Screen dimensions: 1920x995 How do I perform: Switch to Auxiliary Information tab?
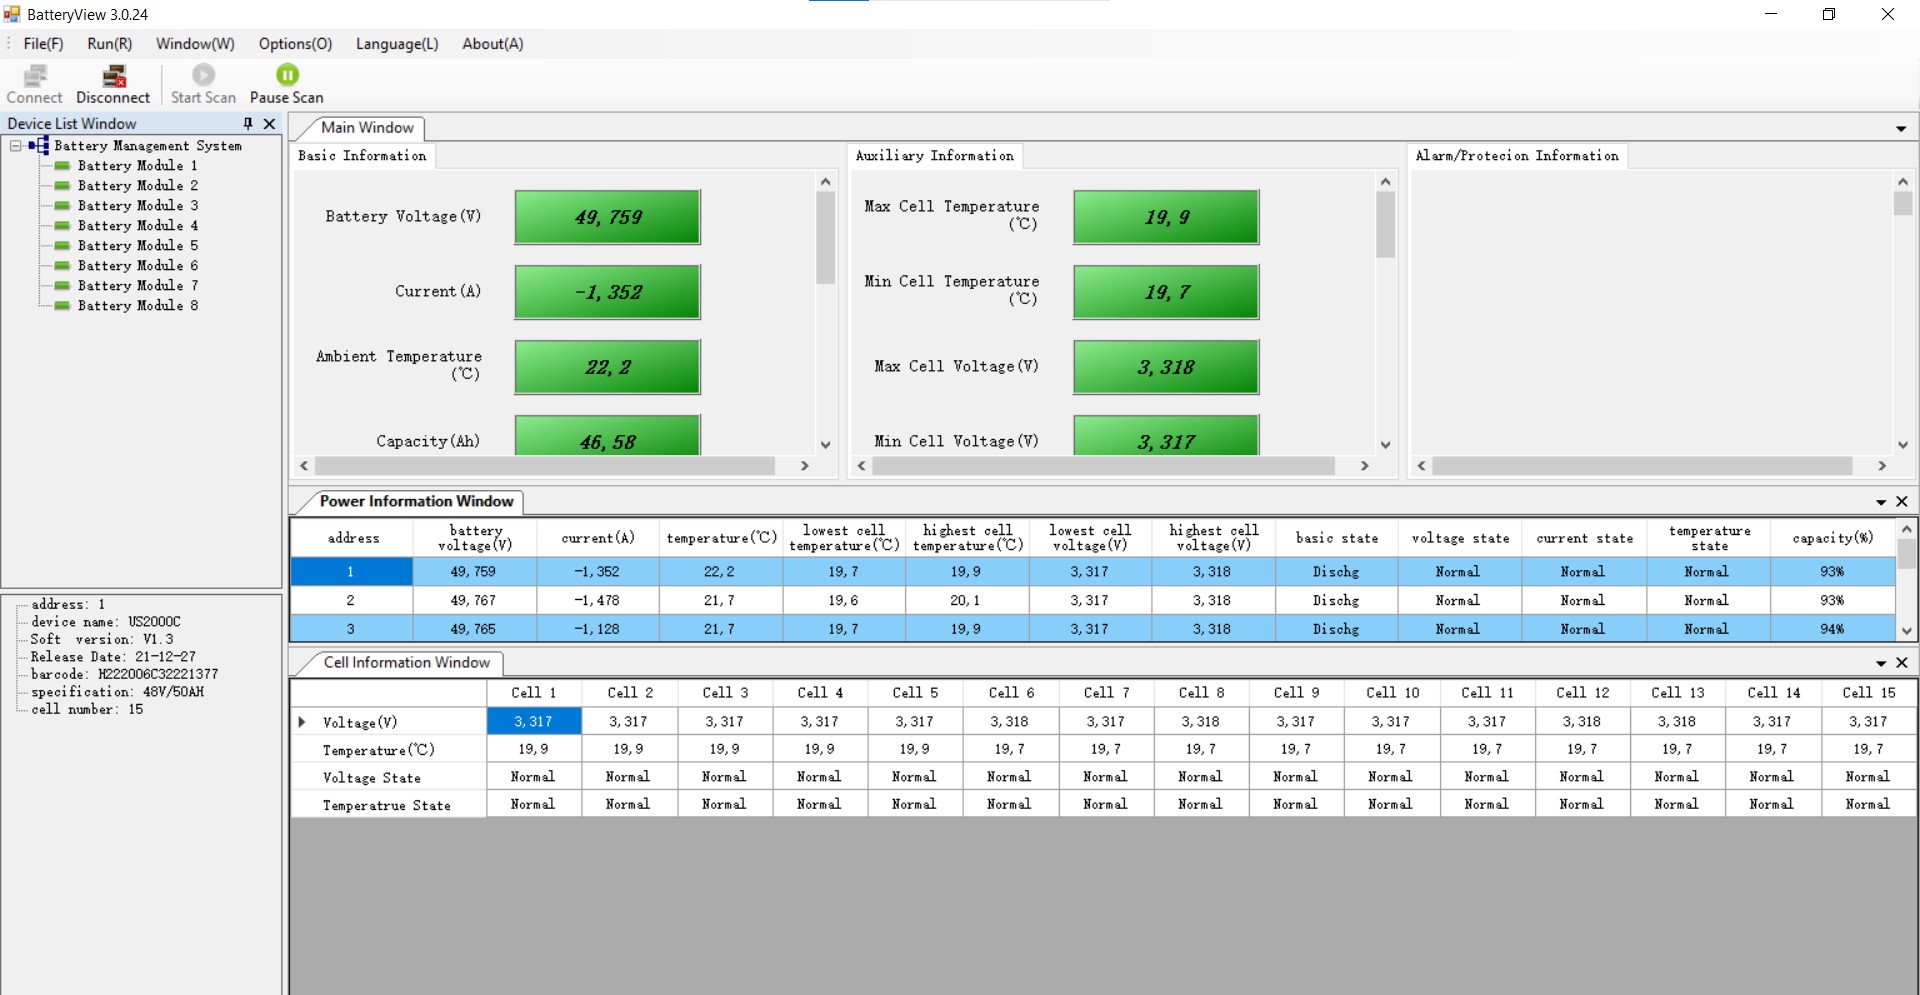(934, 156)
